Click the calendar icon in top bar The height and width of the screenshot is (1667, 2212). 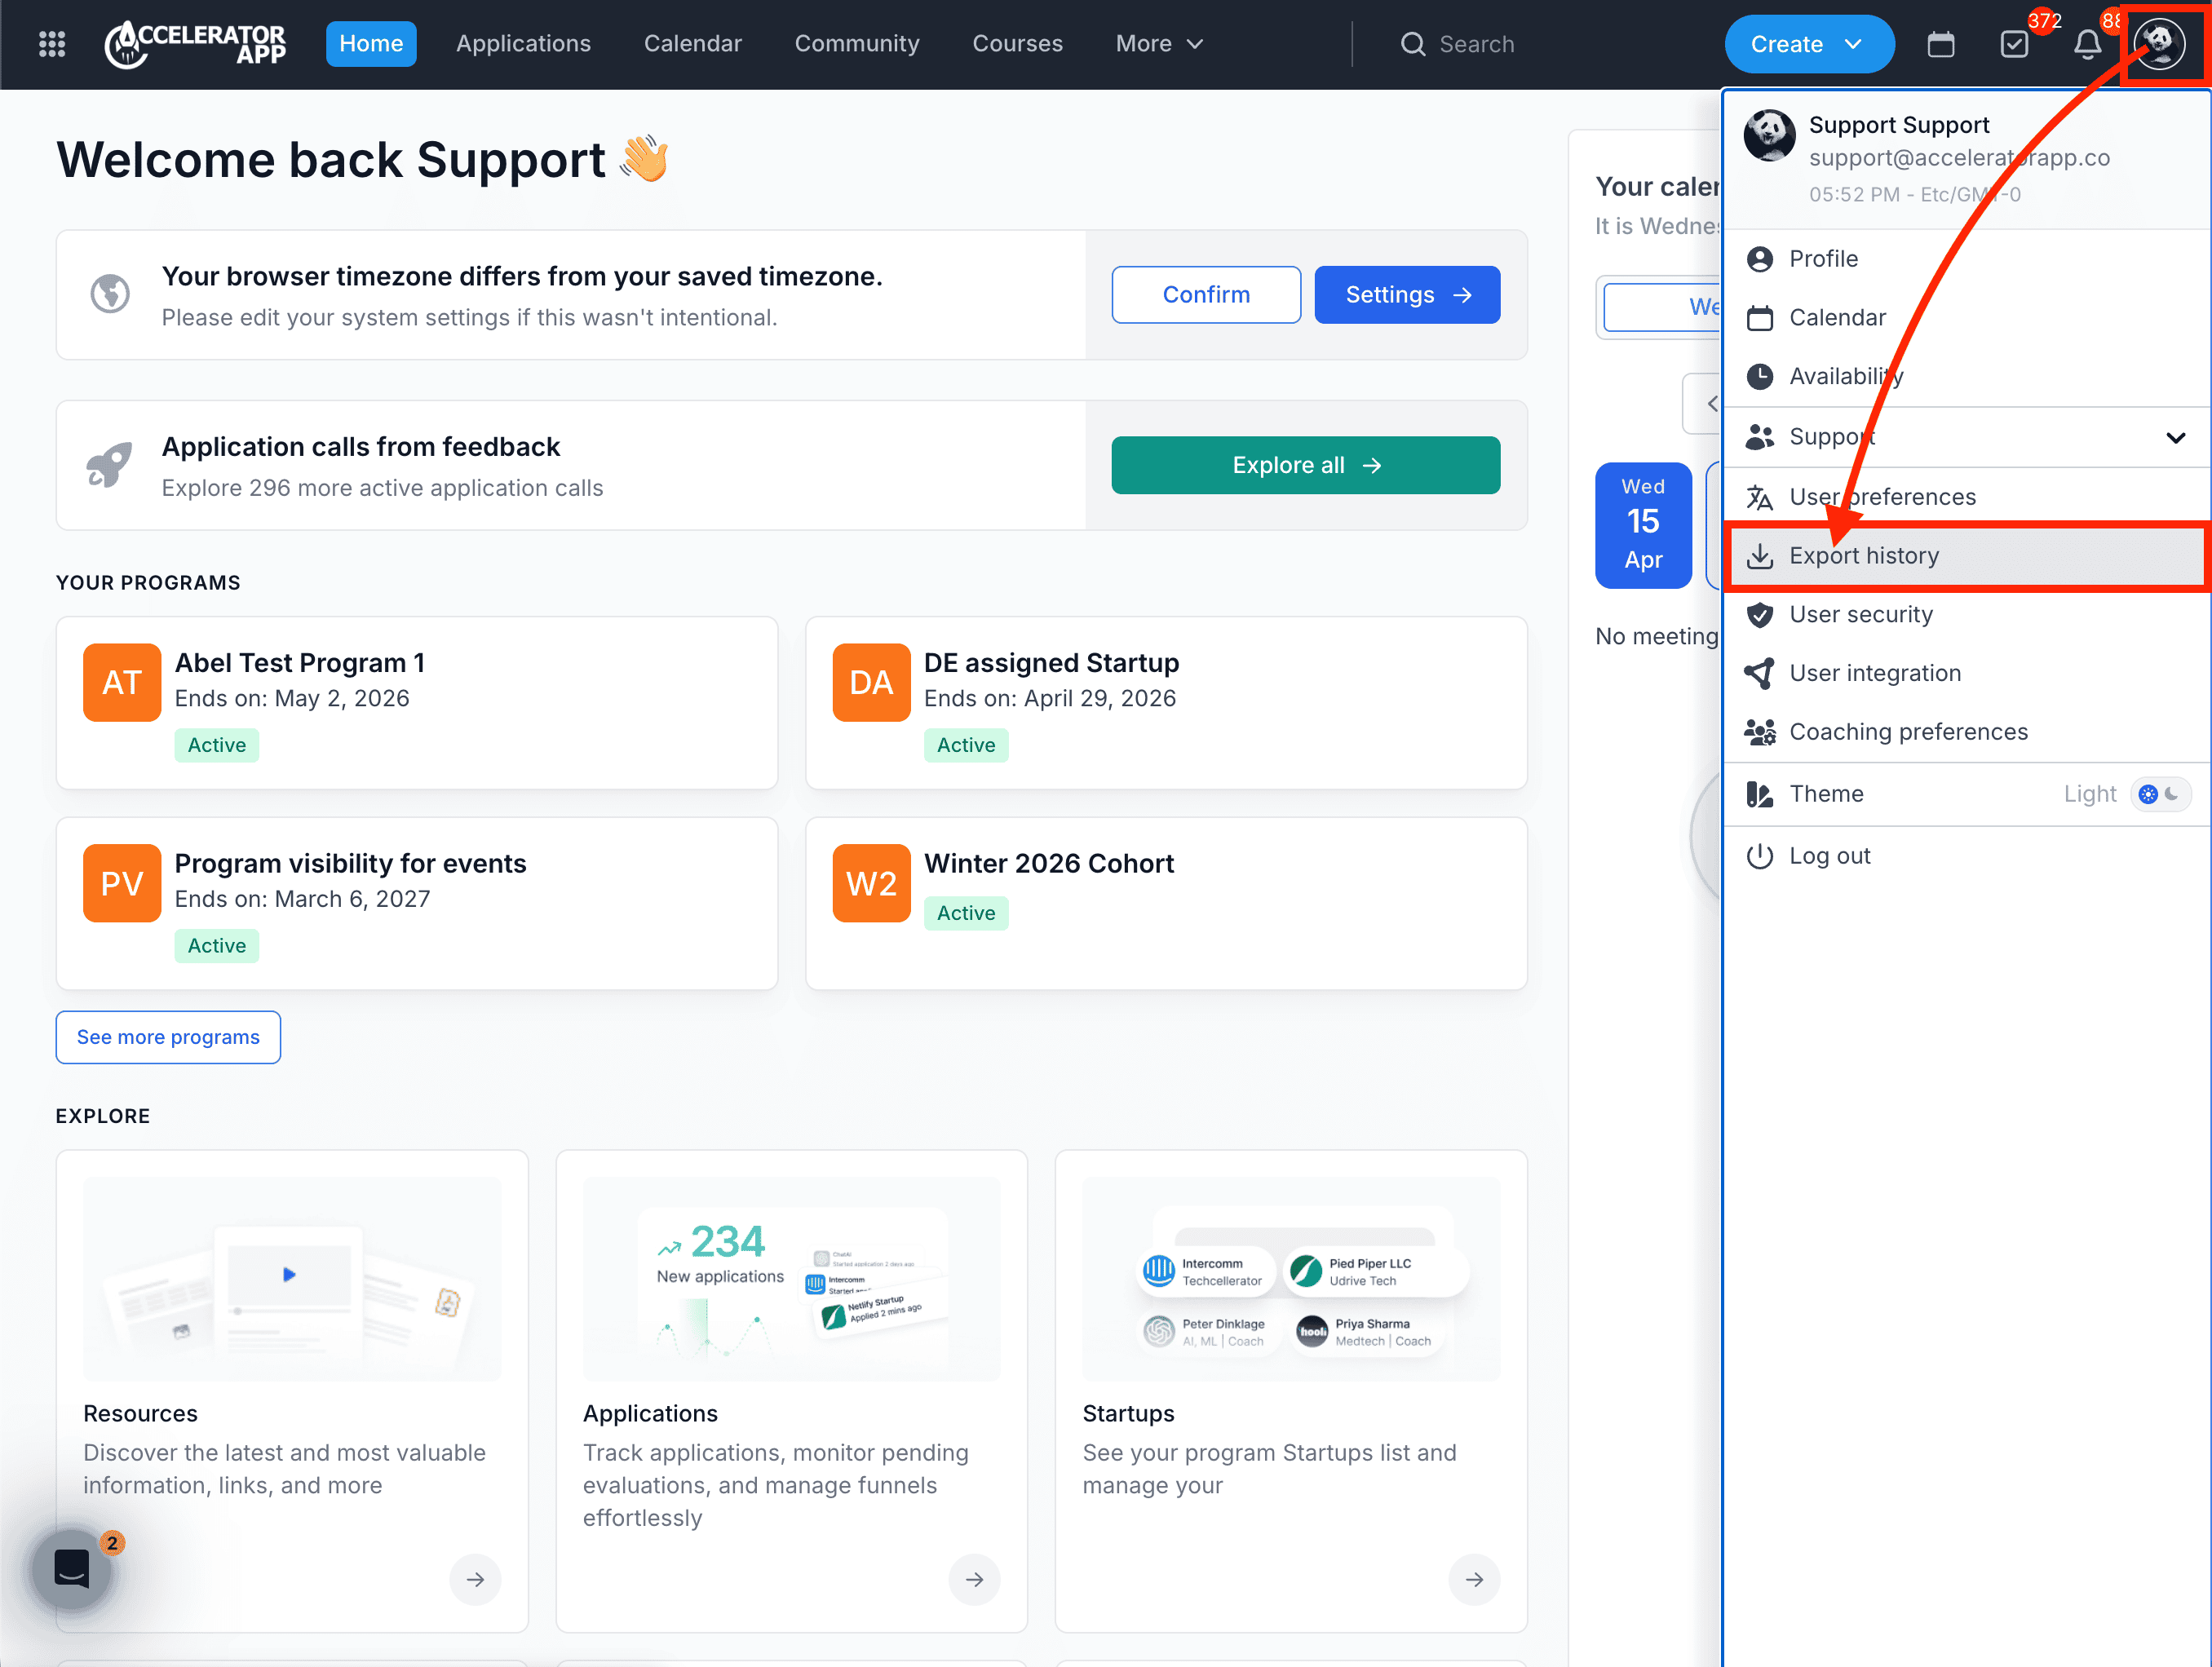click(1940, 44)
